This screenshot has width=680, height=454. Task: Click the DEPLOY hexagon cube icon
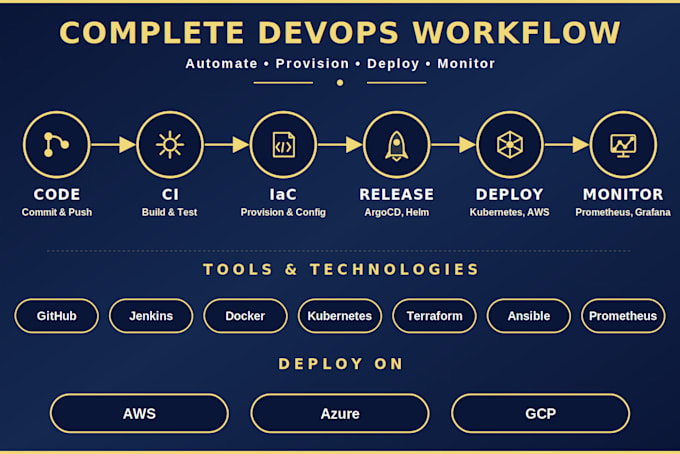click(x=510, y=144)
